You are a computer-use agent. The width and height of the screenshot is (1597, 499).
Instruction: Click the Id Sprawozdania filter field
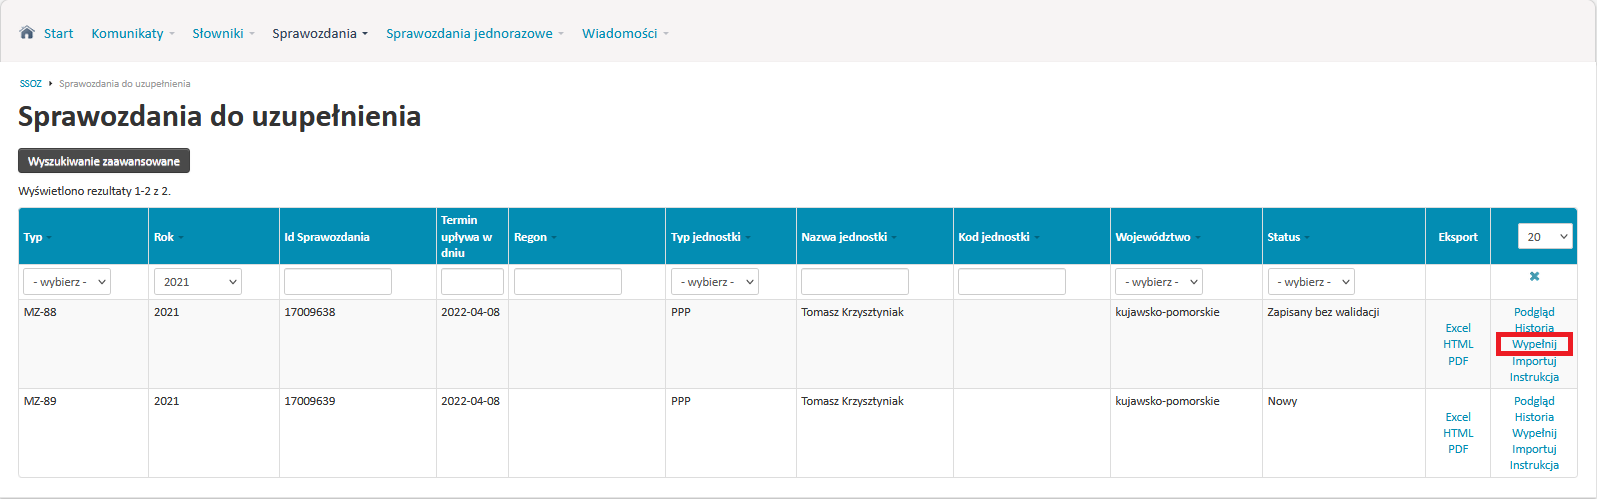click(x=338, y=282)
